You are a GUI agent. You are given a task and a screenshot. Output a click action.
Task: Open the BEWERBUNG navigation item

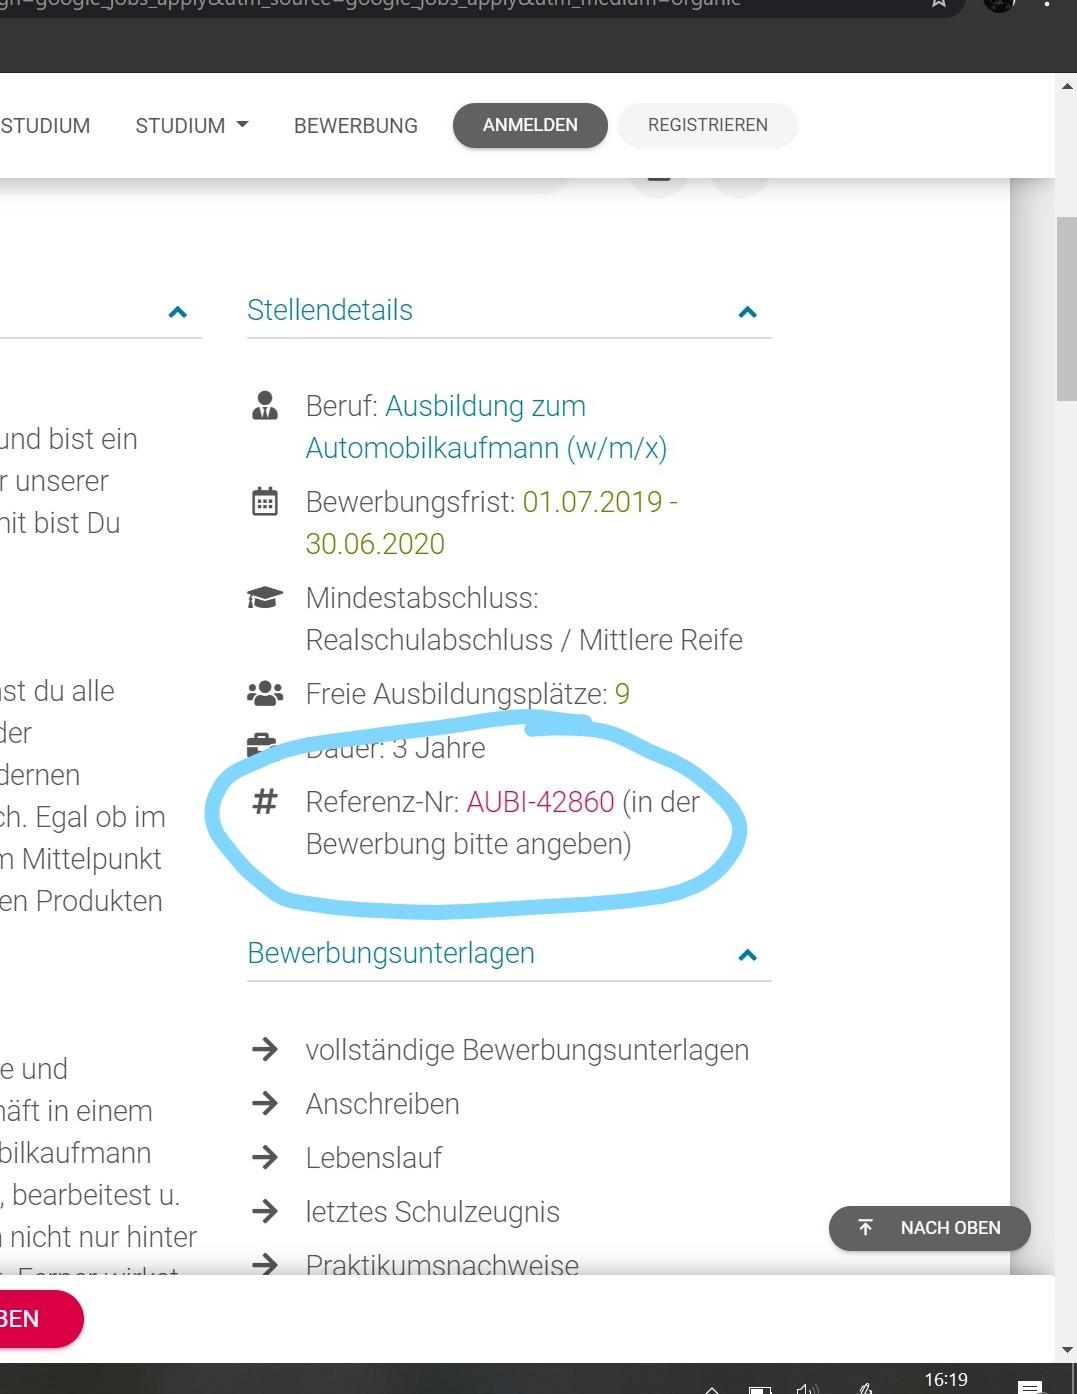[x=356, y=126]
